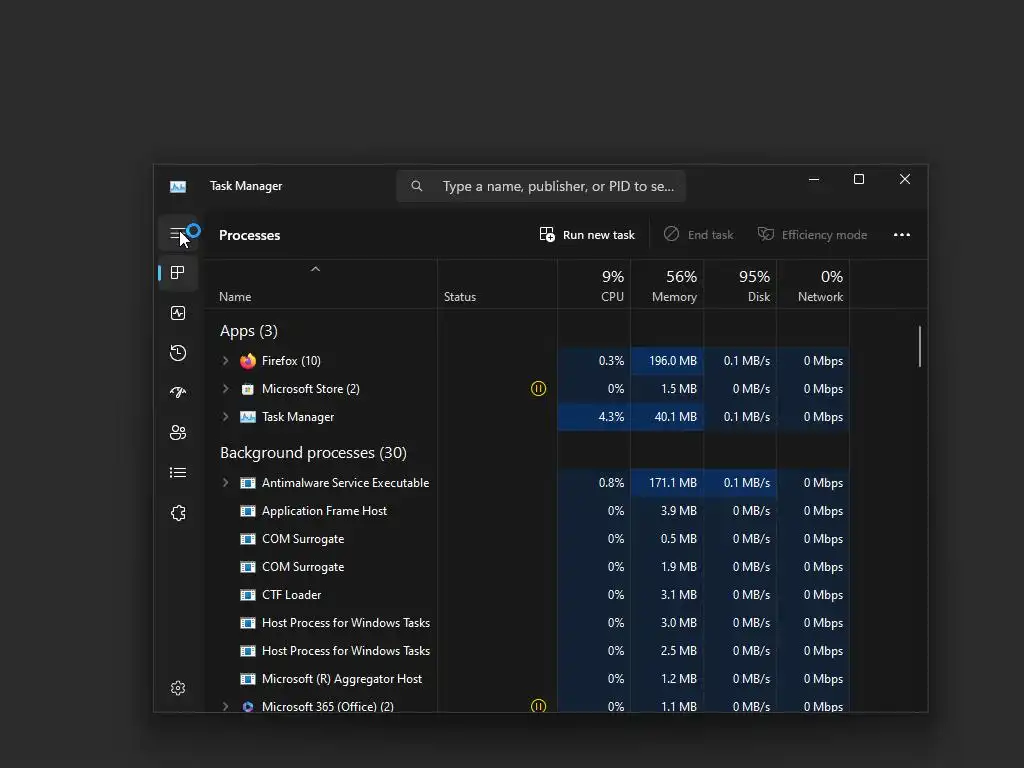Click the End task button

click(x=698, y=234)
